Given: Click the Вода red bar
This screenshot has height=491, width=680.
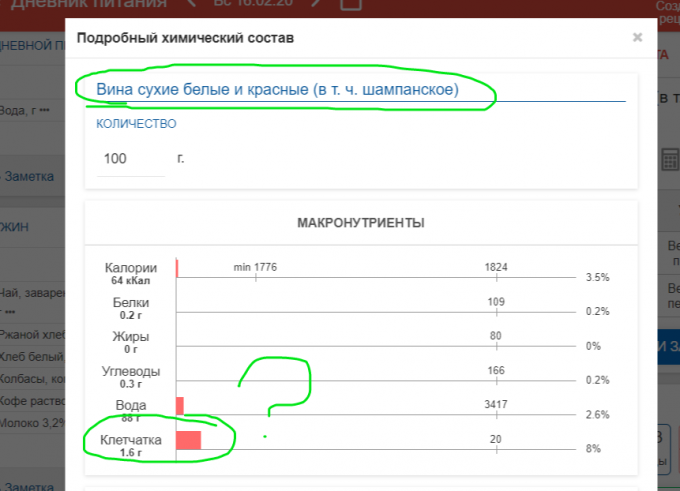Looking at the screenshot, I should [x=180, y=405].
